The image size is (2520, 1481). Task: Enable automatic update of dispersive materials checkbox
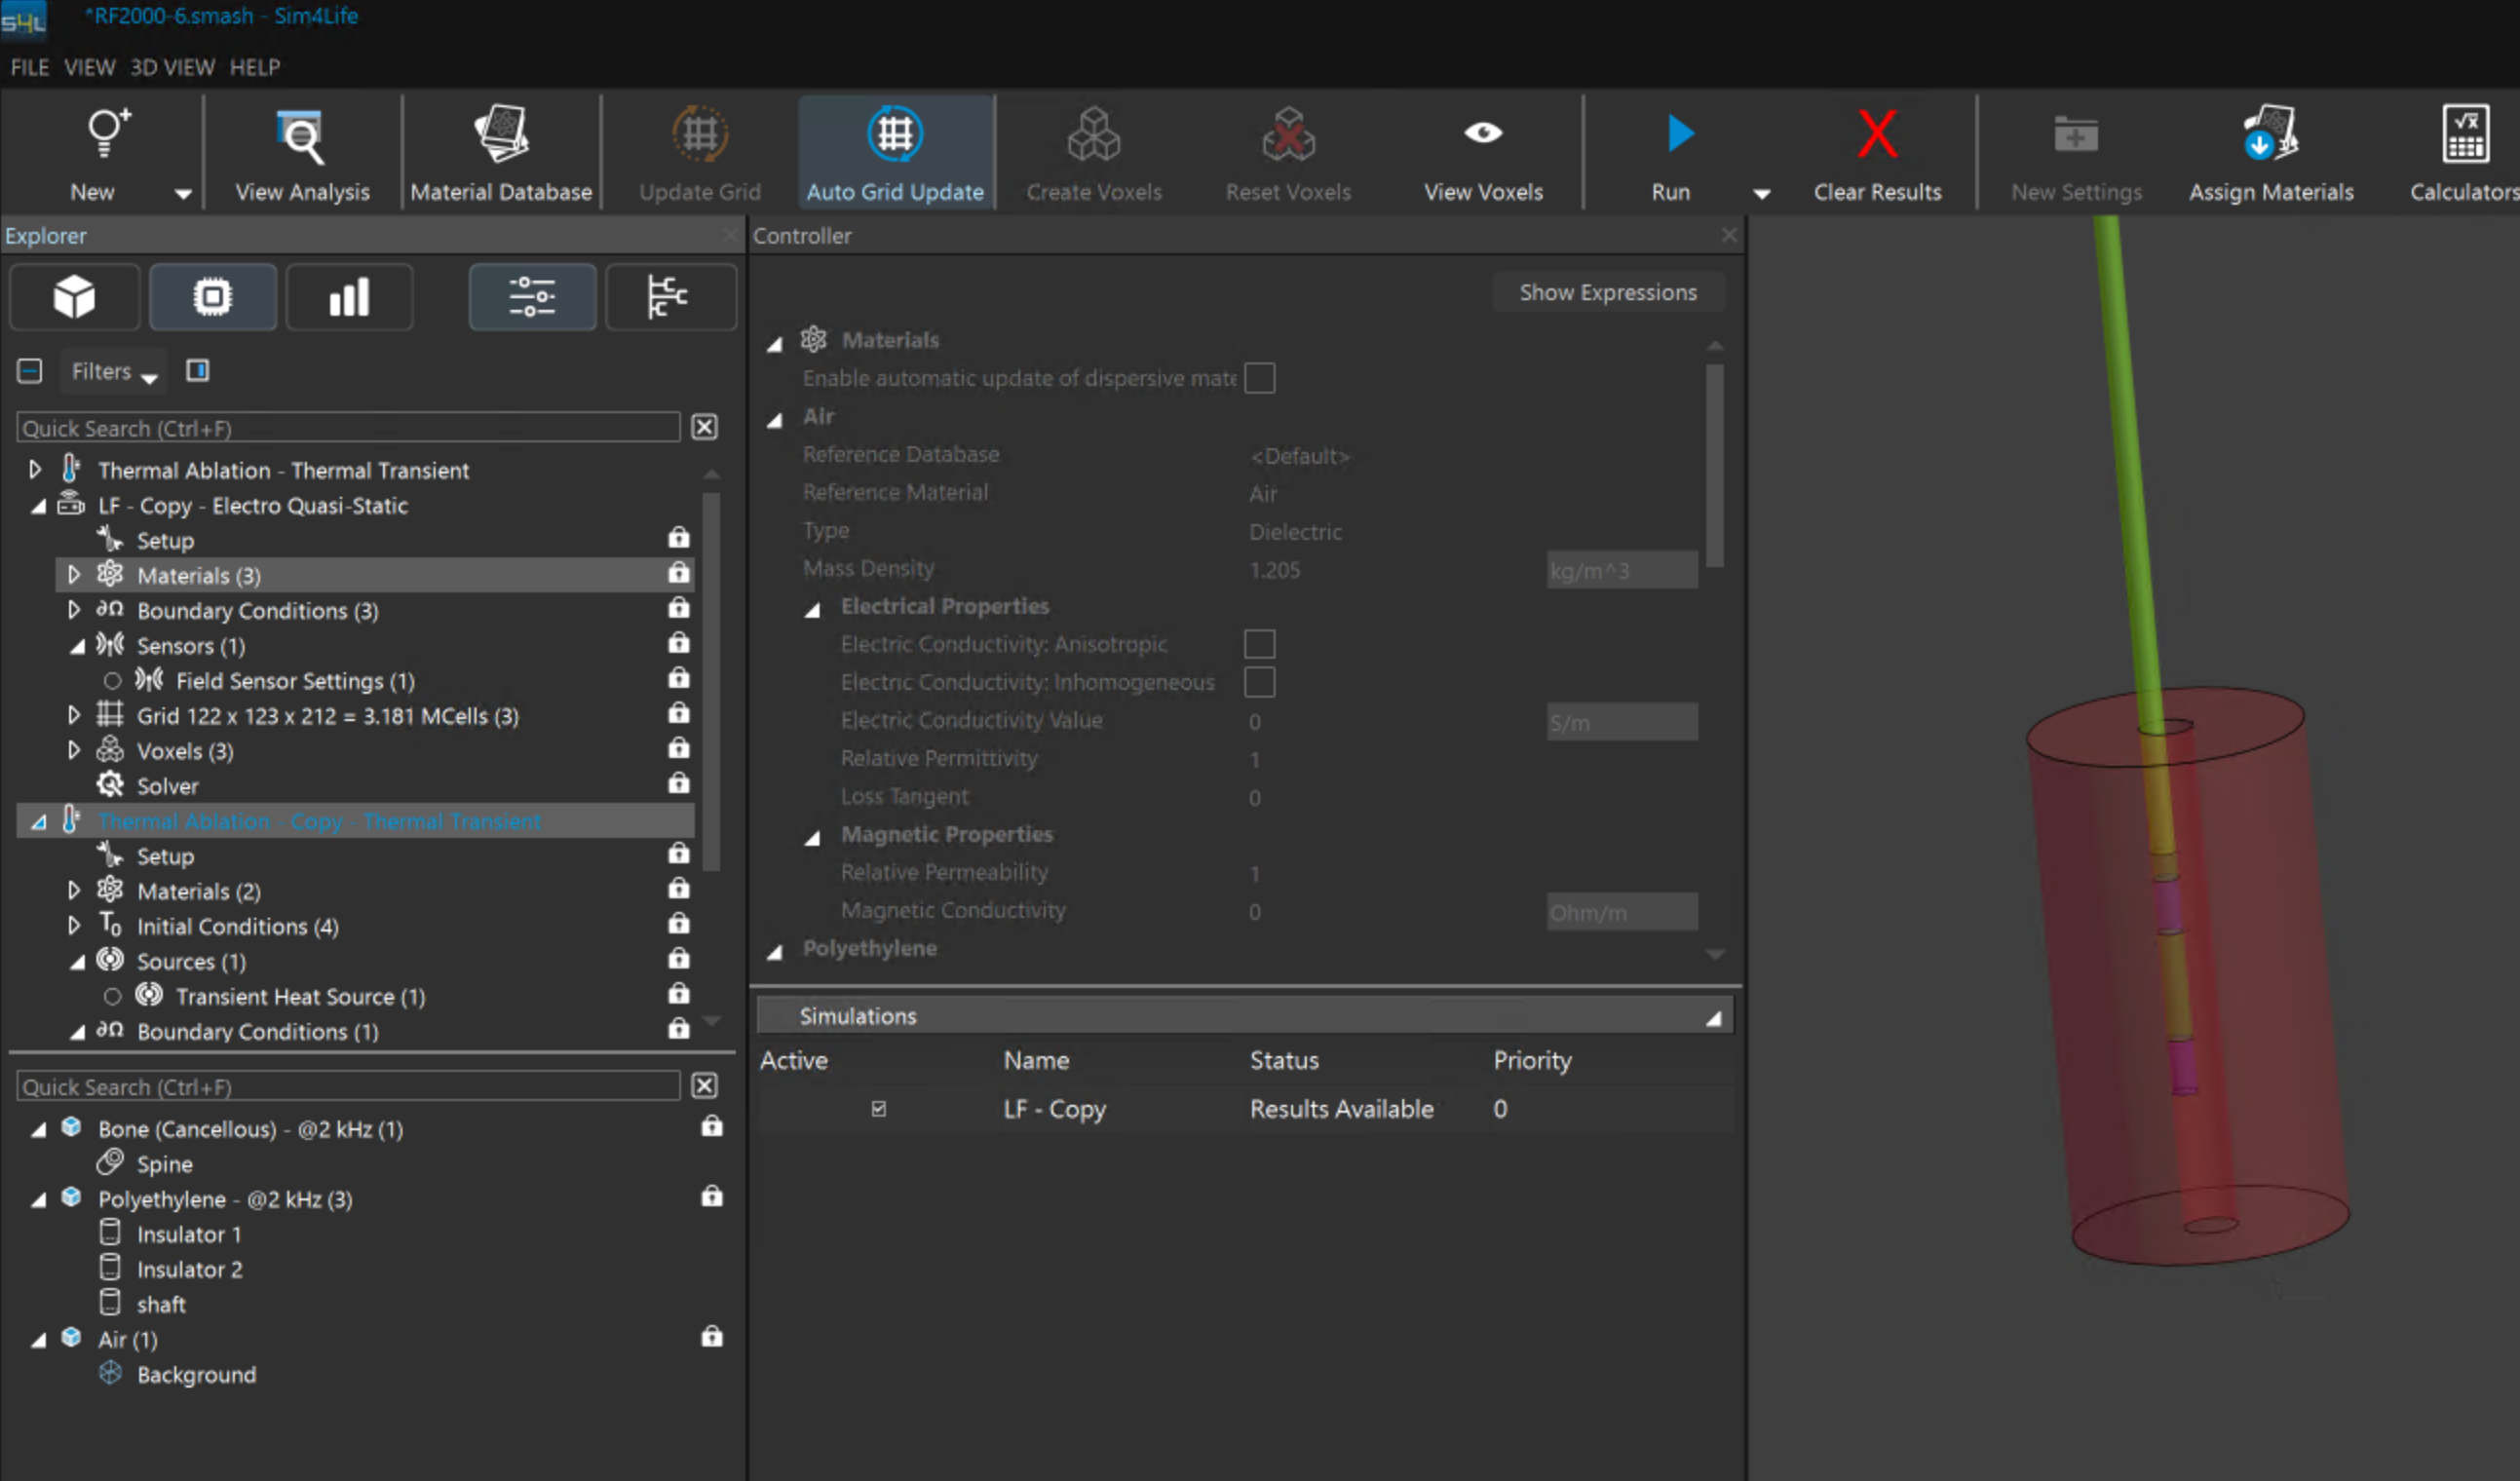(1259, 378)
